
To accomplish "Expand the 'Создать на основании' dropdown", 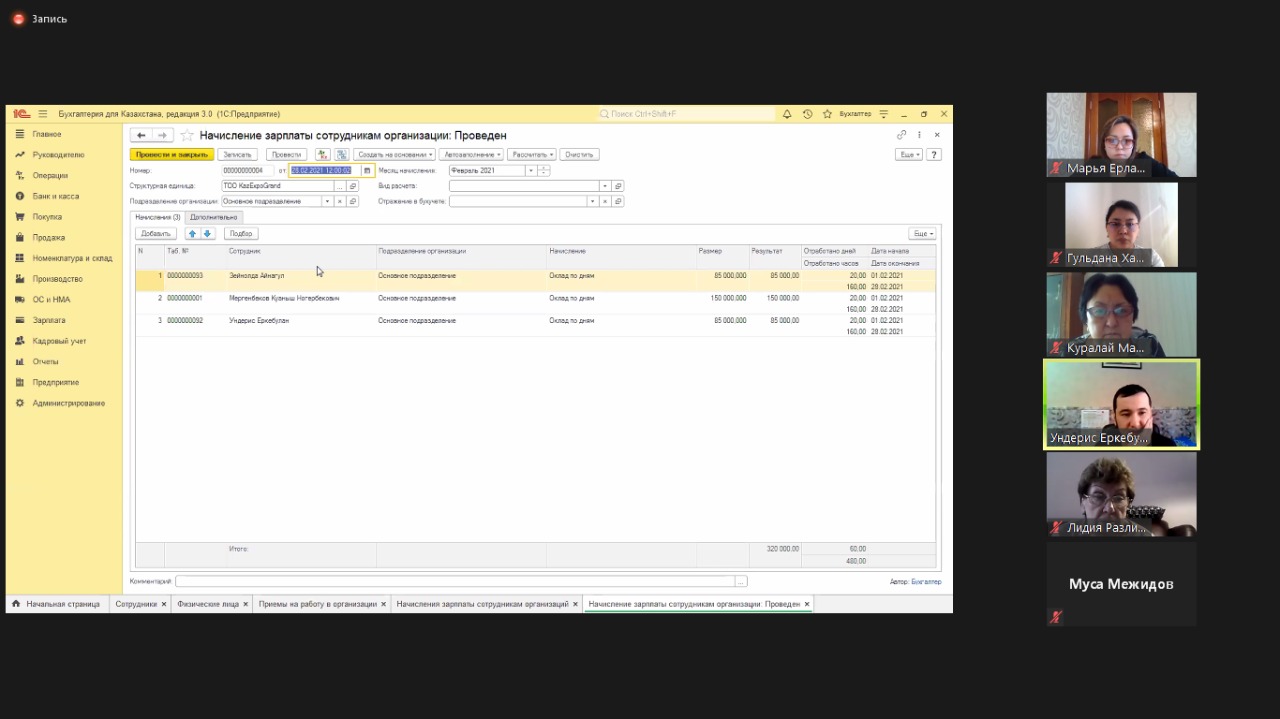I will pyautogui.click(x=394, y=155).
